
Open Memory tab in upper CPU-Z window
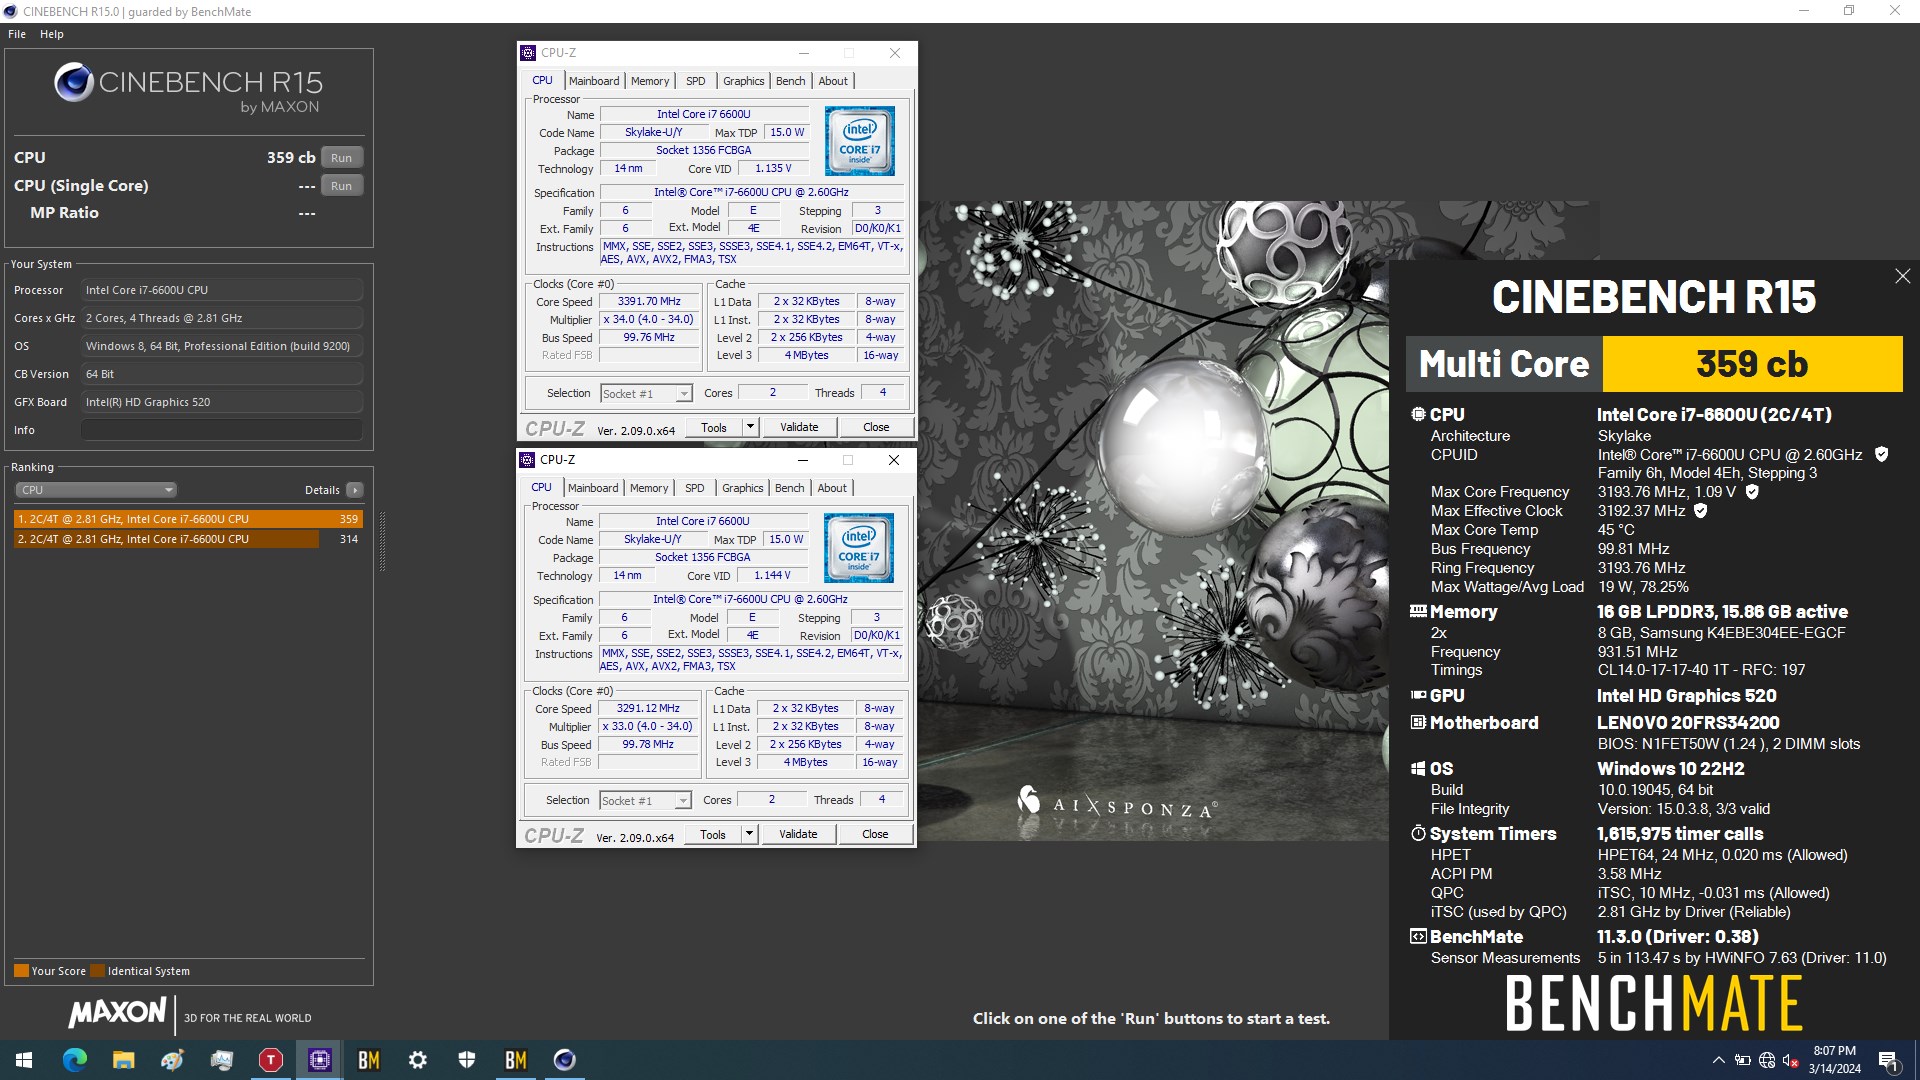pyautogui.click(x=650, y=81)
